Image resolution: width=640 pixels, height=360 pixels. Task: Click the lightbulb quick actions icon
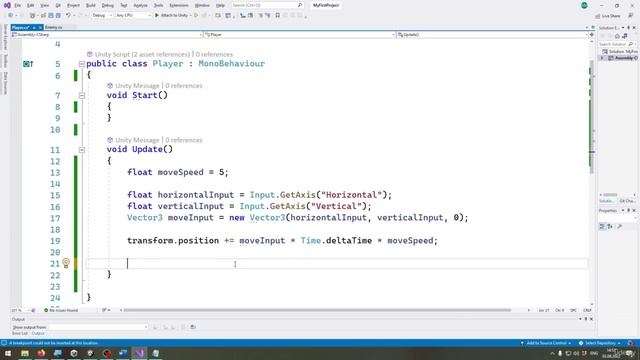(x=66, y=263)
